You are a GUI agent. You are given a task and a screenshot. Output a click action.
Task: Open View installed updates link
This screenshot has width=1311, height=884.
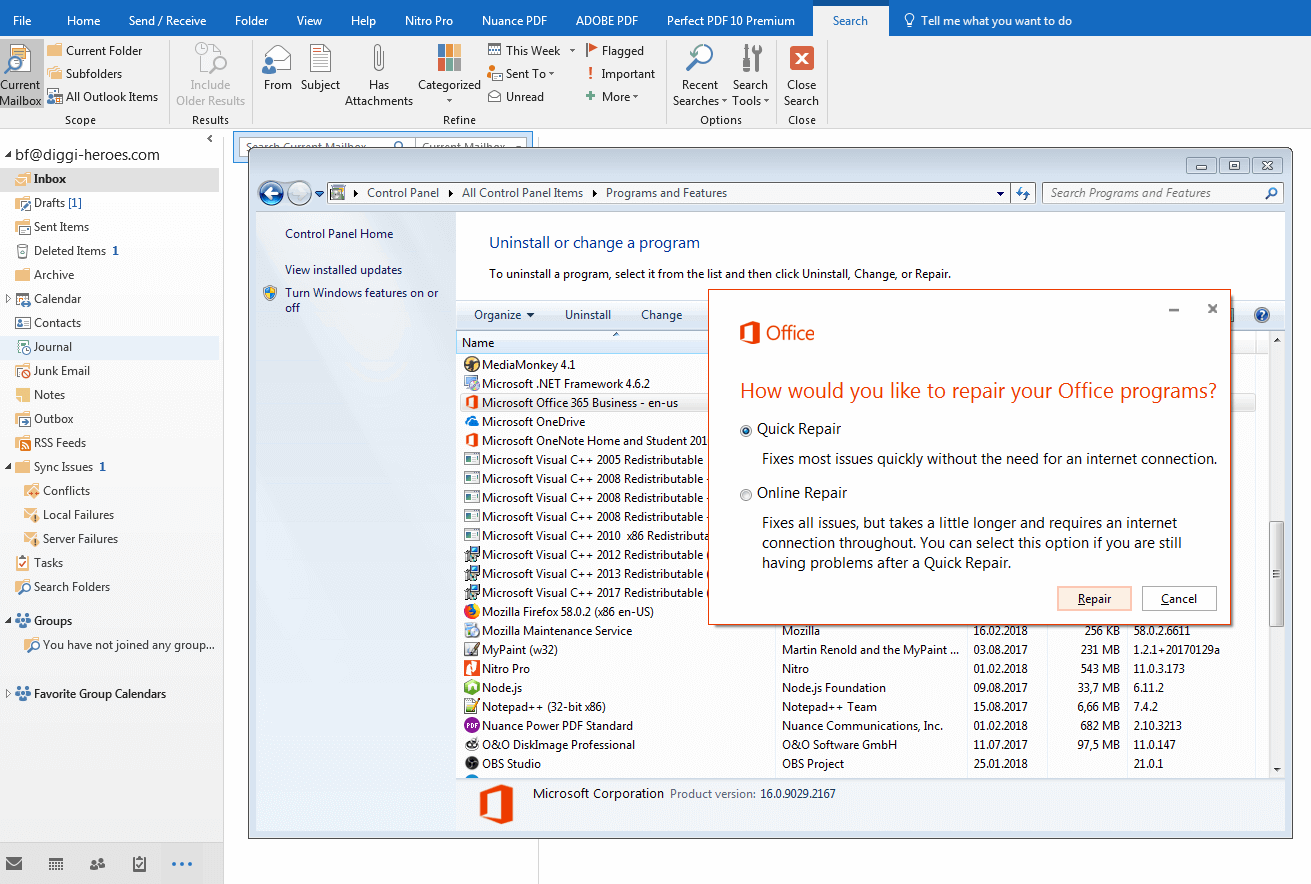pyautogui.click(x=343, y=270)
